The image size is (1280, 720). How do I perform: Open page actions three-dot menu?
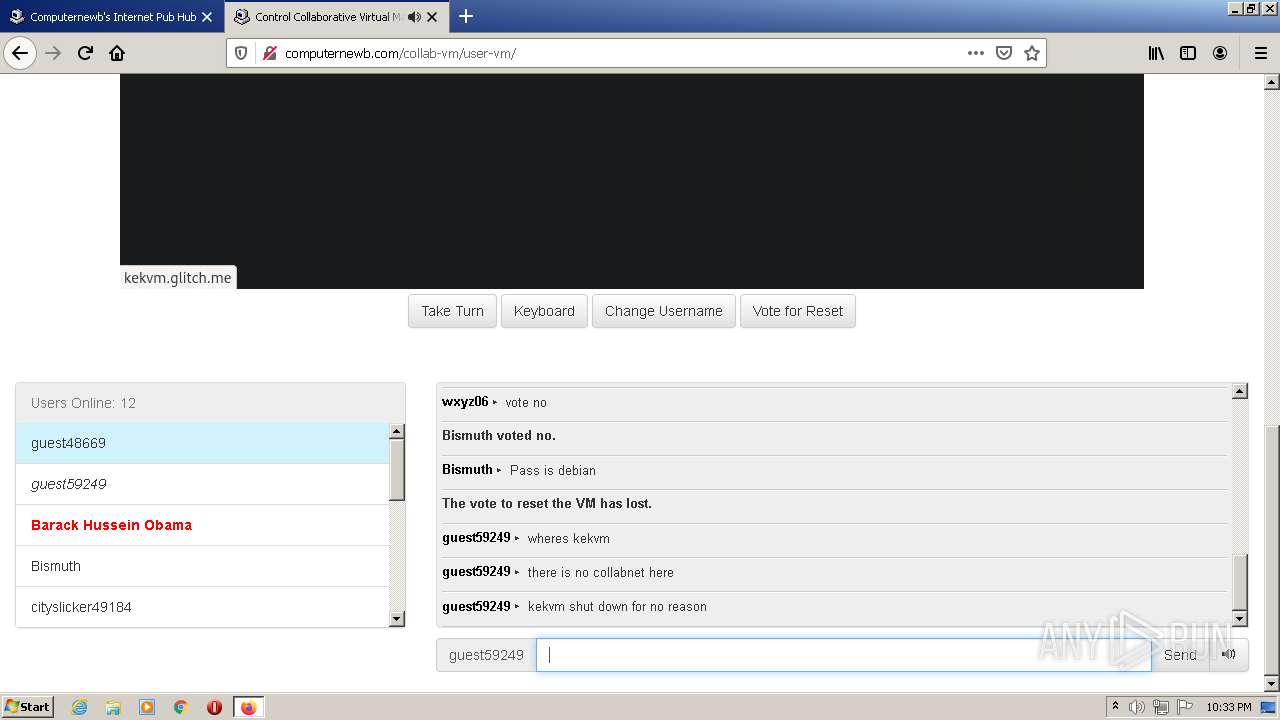(x=976, y=53)
